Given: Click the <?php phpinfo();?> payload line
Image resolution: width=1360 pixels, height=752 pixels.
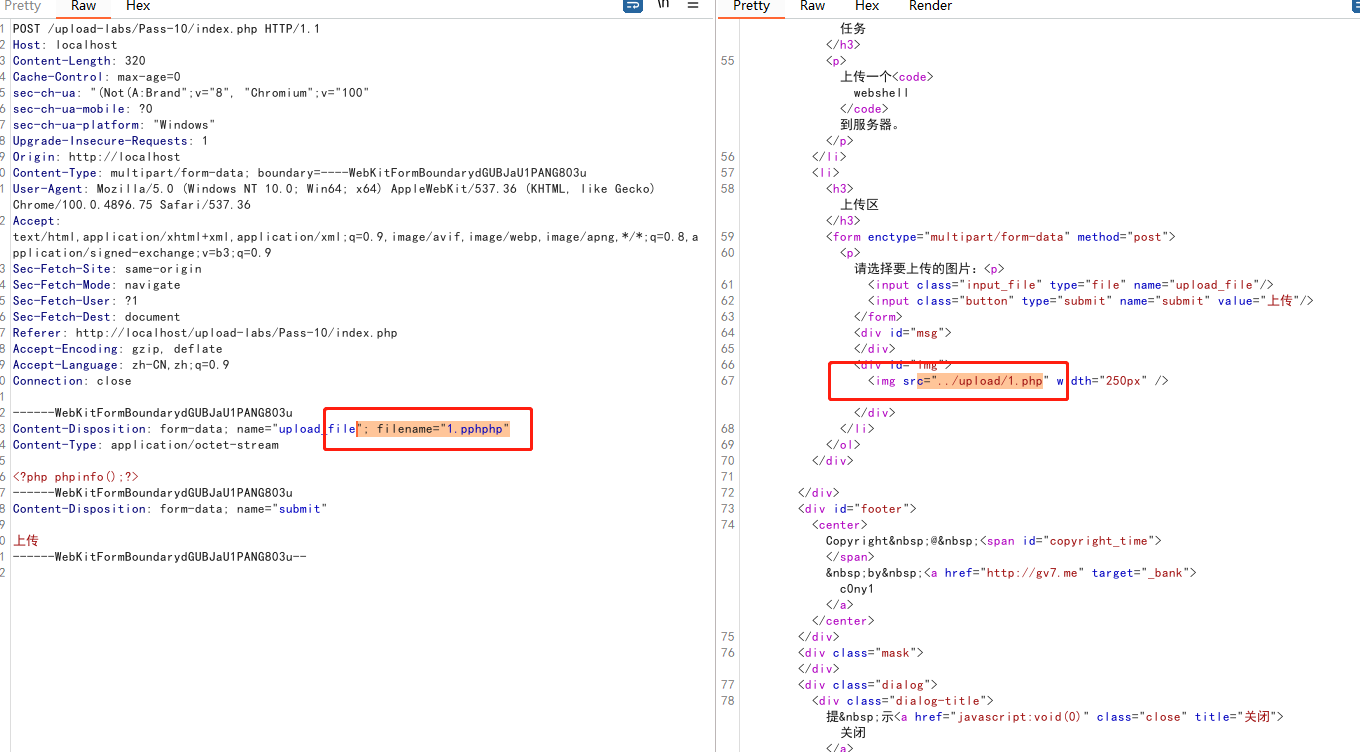Looking at the screenshot, I should click(x=76, y=477).
